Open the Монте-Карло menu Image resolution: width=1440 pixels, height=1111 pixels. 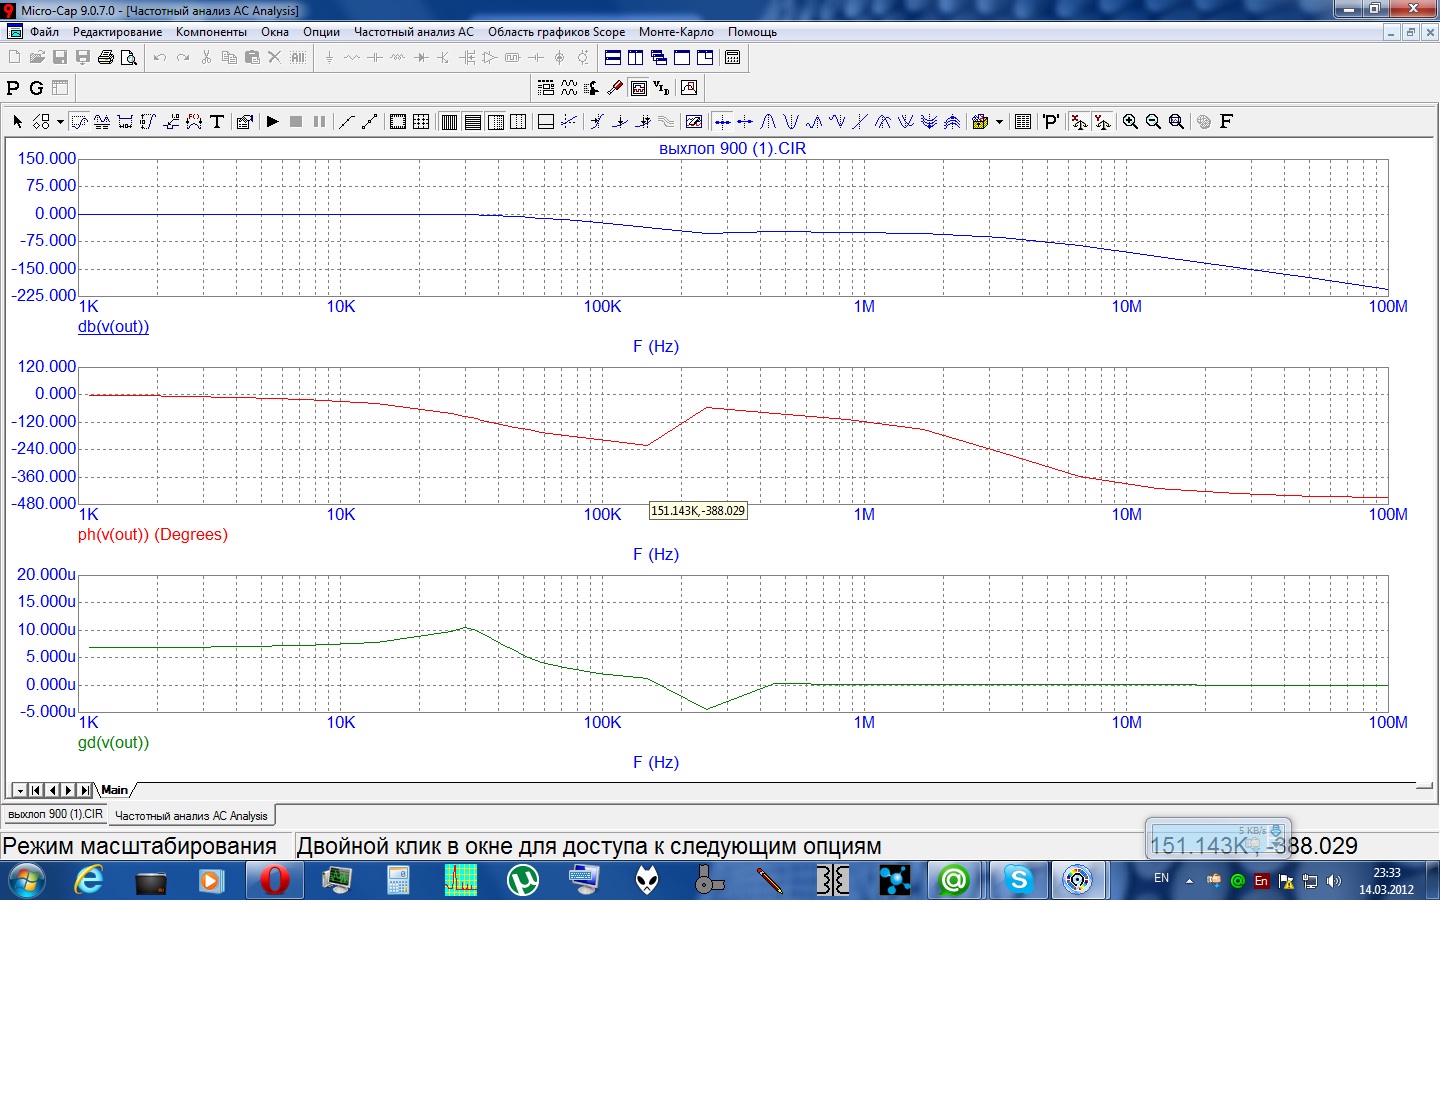(x=676, y=32)
